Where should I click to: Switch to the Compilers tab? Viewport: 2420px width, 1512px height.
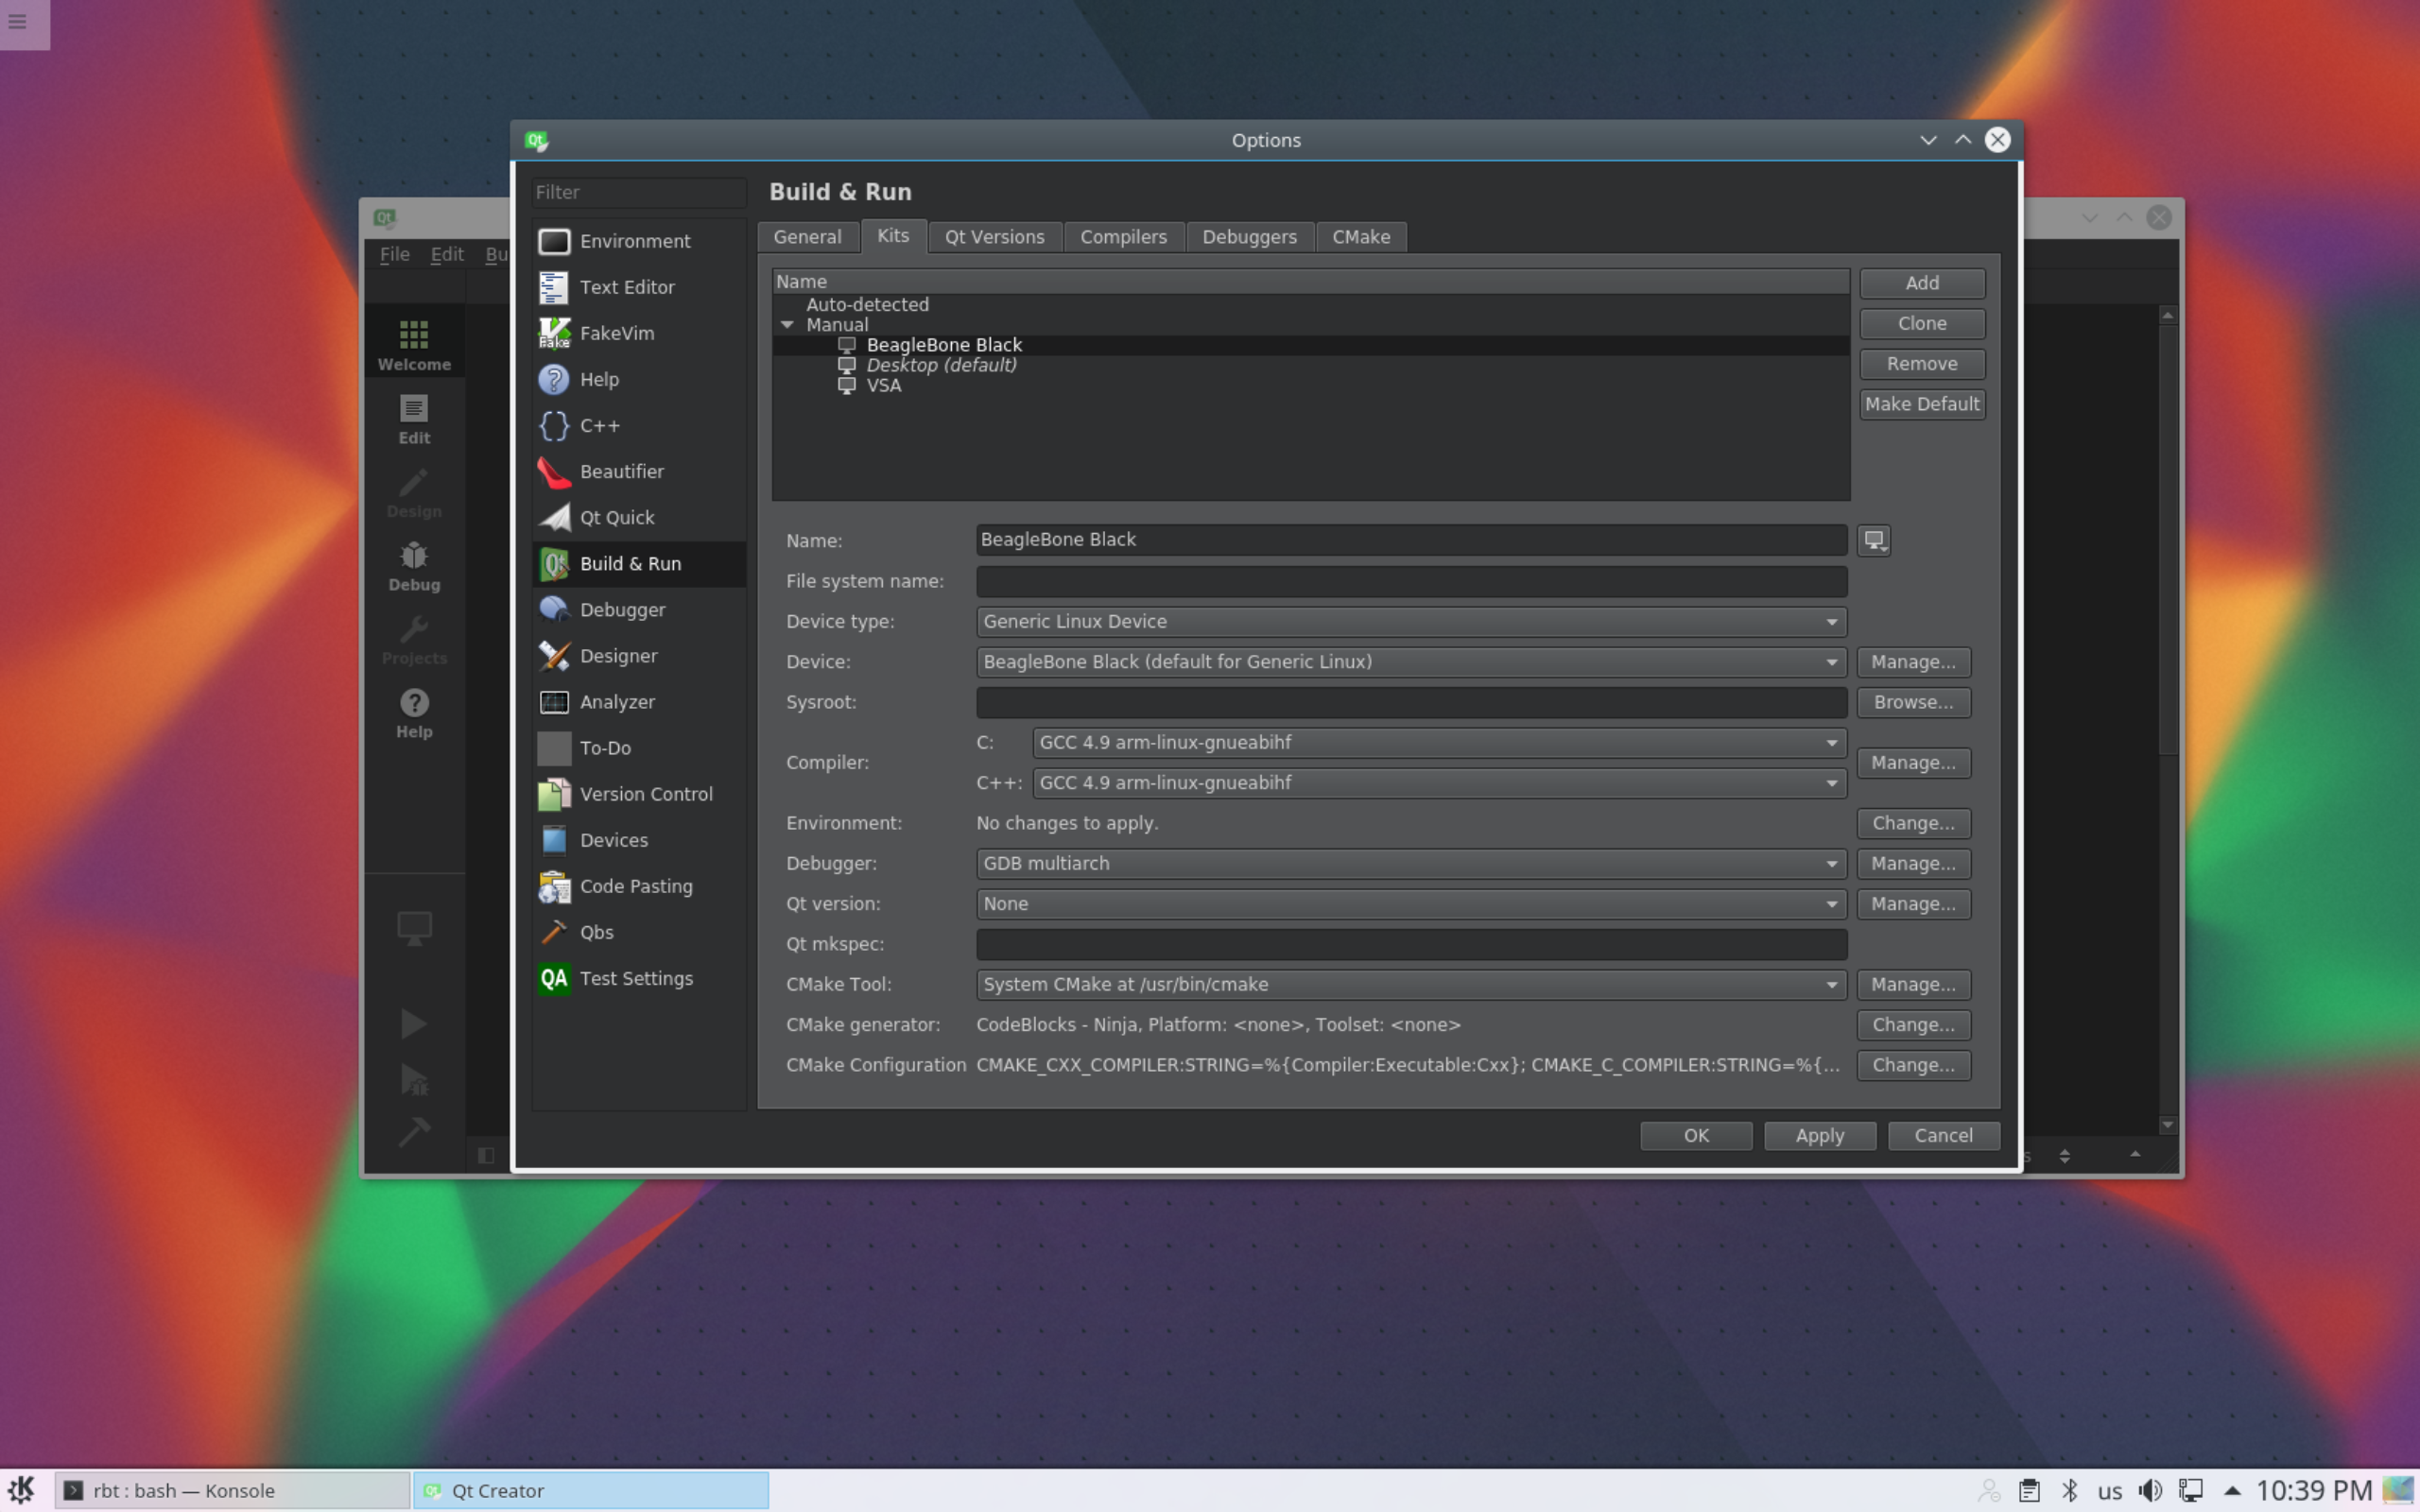[1123, 237]
